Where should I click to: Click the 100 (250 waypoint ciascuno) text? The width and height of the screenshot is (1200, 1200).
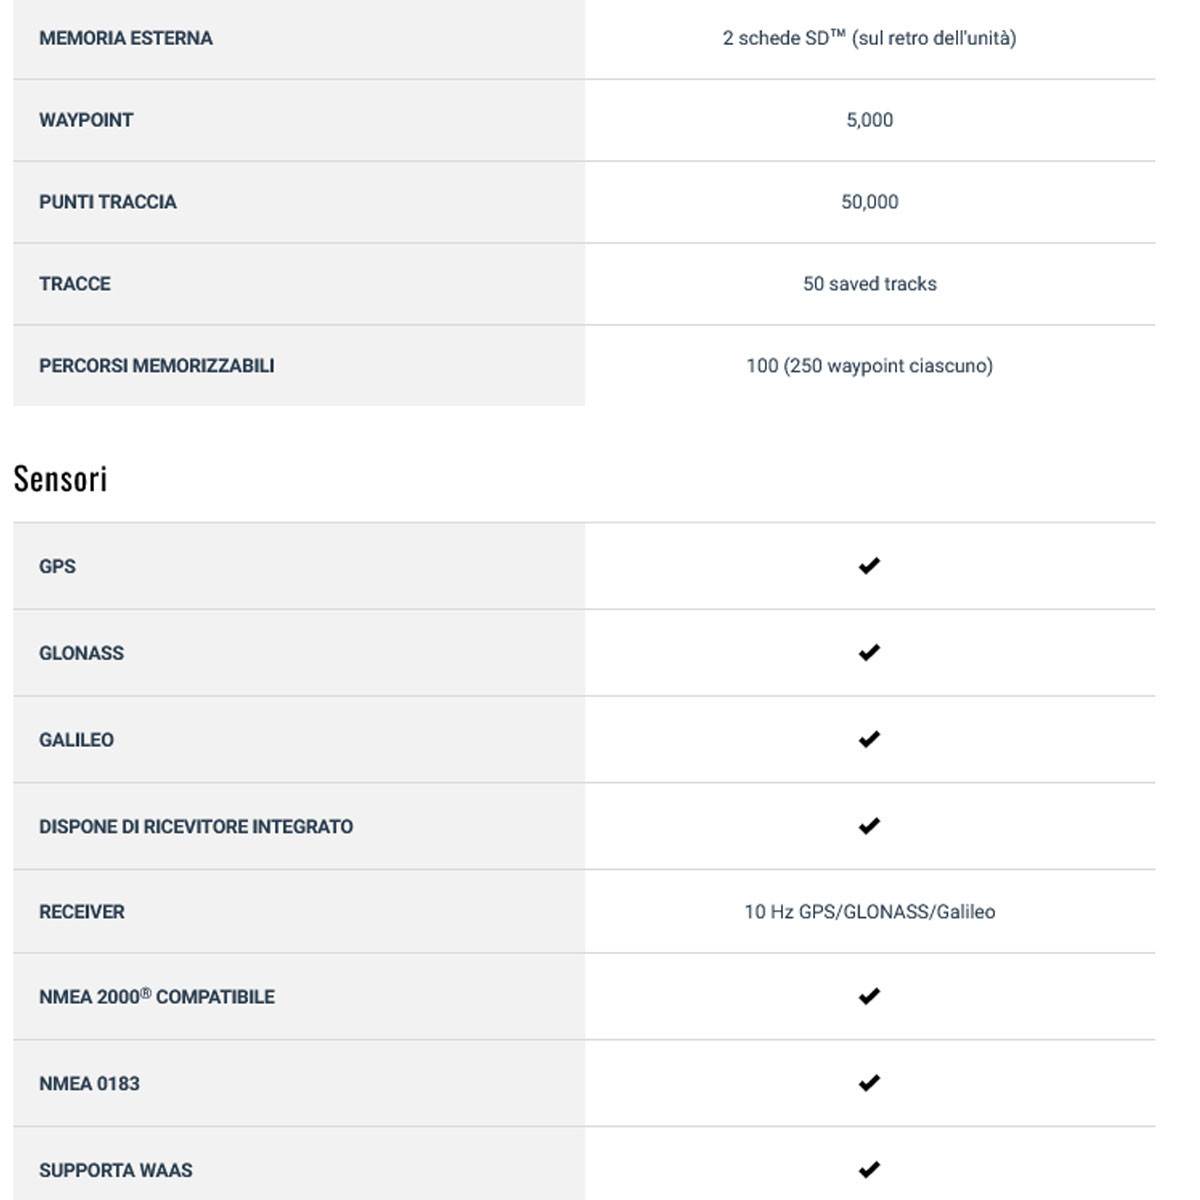click(x=870, y=366)
